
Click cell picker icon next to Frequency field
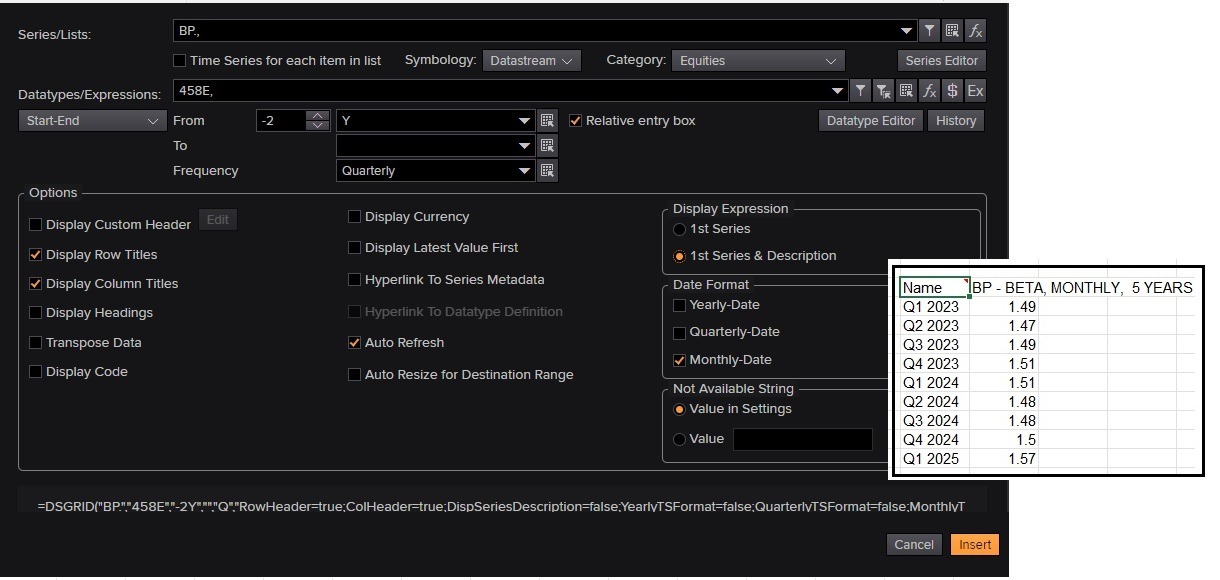pos(547,171)
